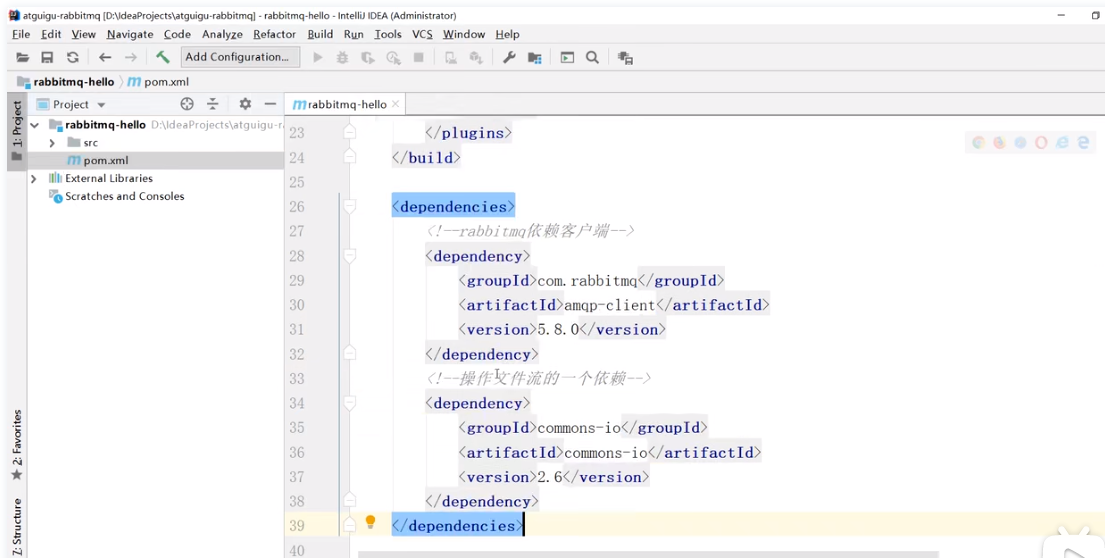Image resolution: width=1105 pixels, height=558 pixels.
Task: Open the View menu
Action: pos(83,34)
